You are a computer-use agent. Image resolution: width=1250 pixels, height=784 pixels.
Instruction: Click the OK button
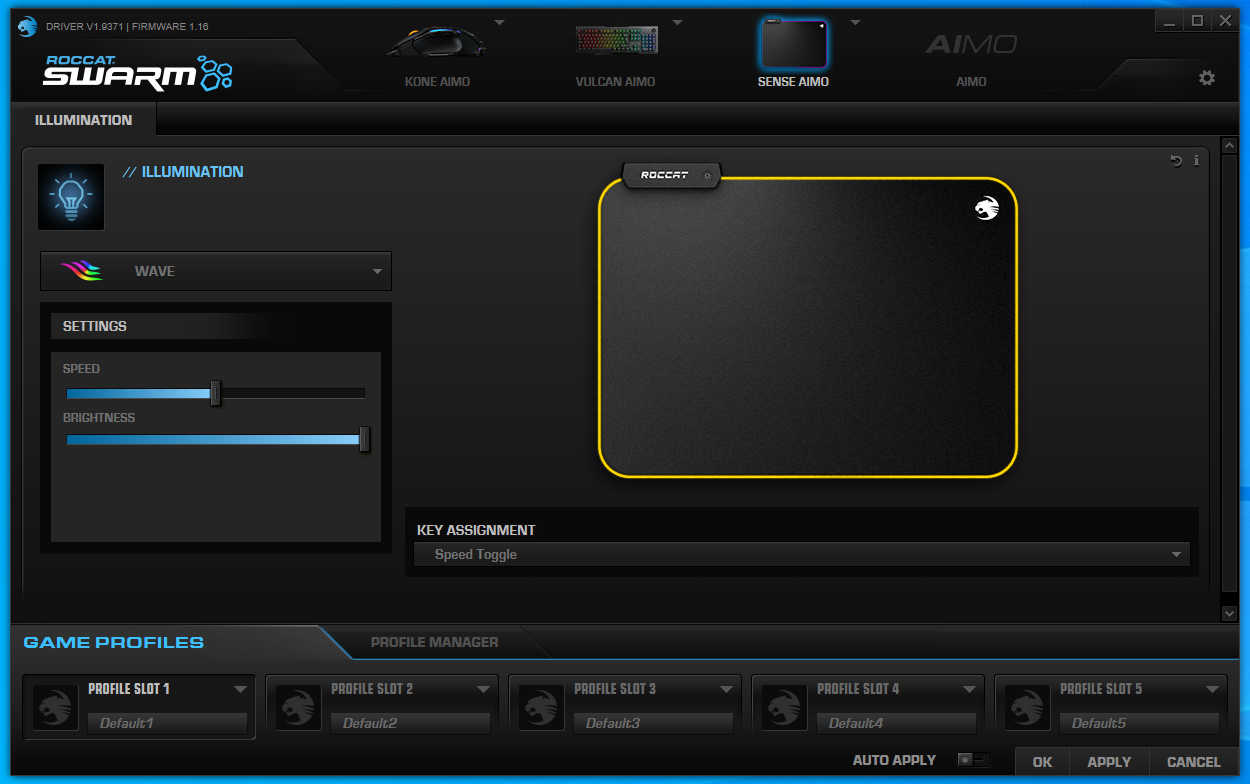pos(1042,762)
